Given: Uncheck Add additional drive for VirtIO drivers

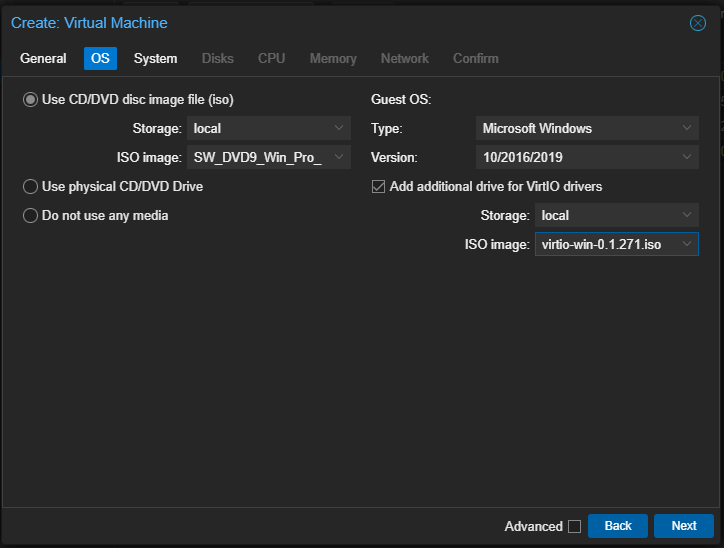Looking at the screenshot, I should pos(378,187).
